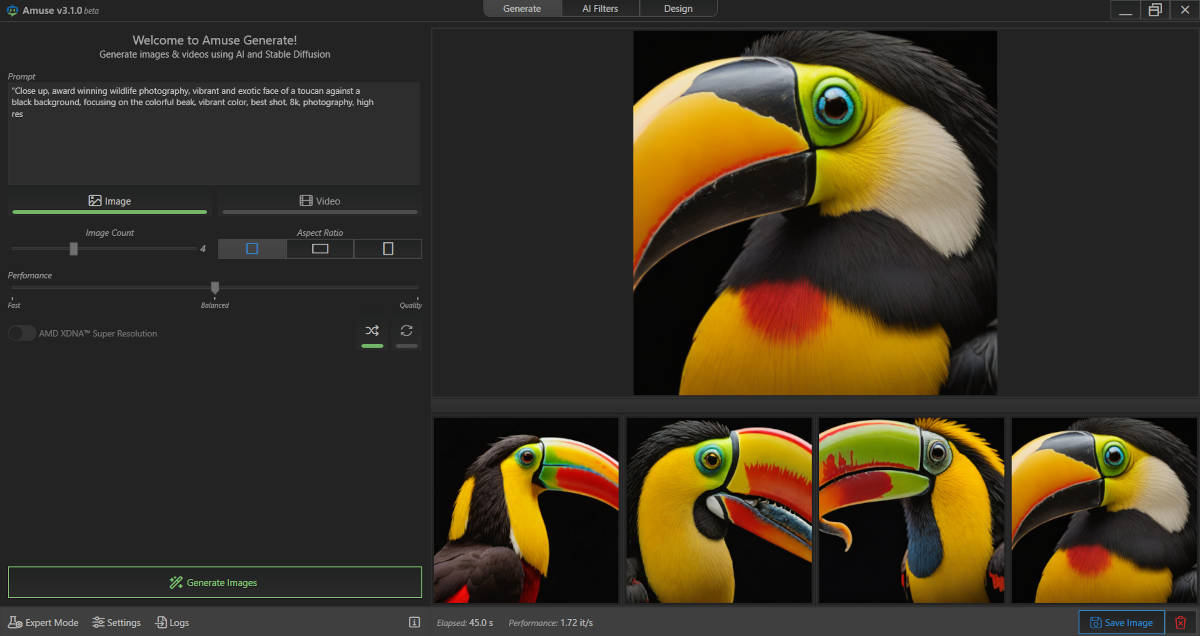Viewport: 1200px width, 636px height.
Task: Toggle the shuffle random seed icon
Action: click(x=372, y=331)
